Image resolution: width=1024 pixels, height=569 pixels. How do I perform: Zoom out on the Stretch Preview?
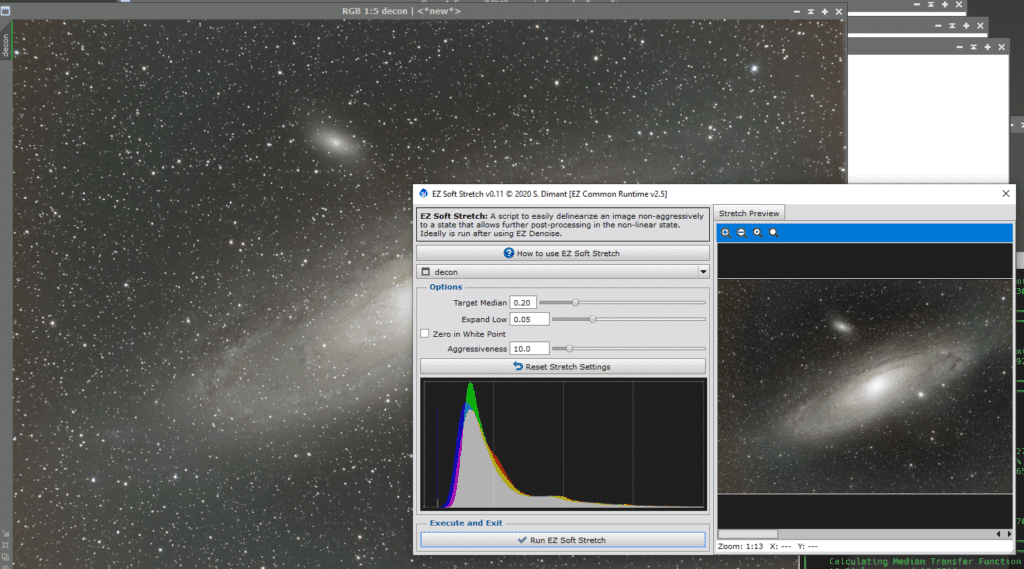(x=741, y=233)
